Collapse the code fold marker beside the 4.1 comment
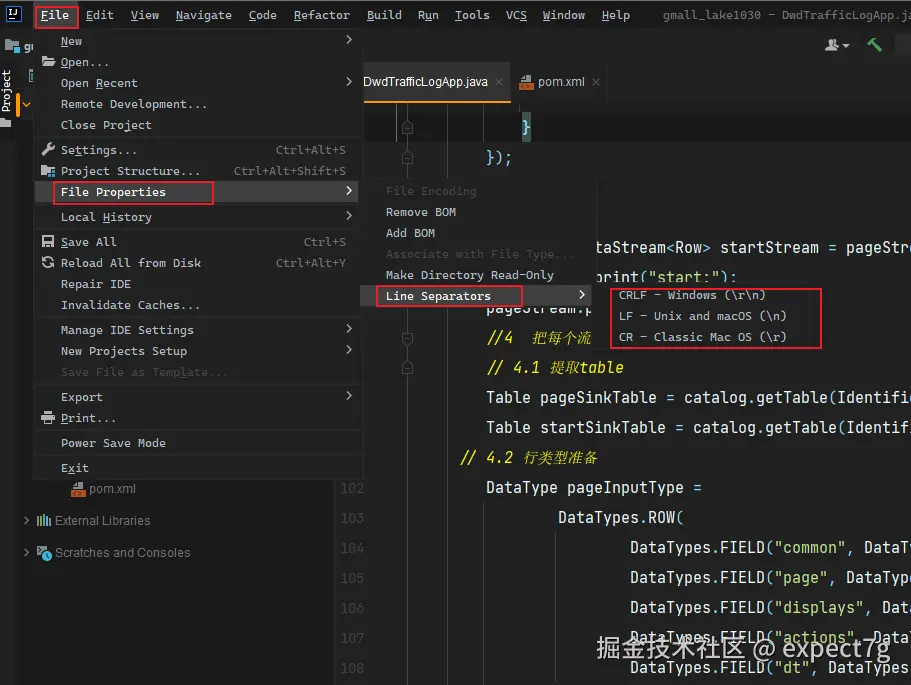 pyautogui.click(x=407, y=368)
